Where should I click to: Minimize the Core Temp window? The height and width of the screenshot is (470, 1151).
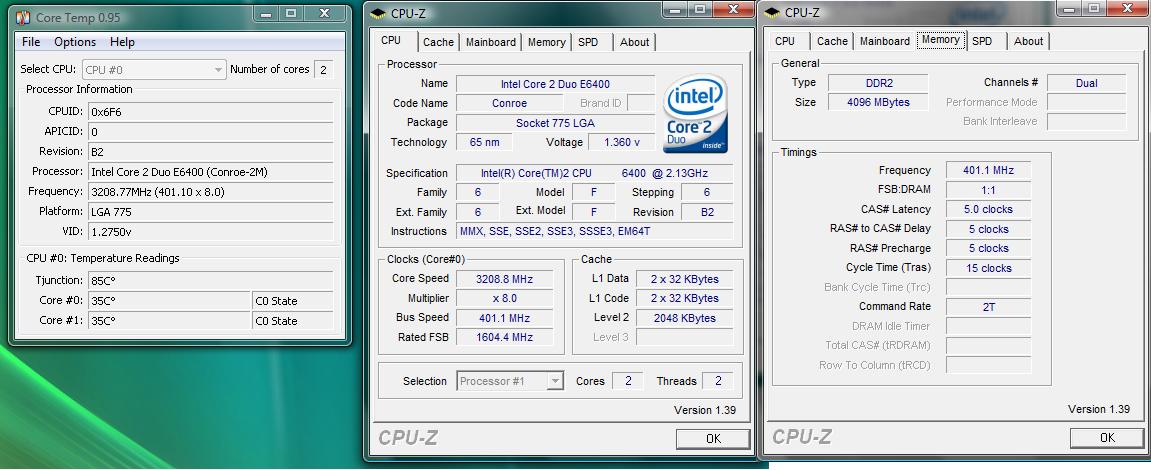(266, 13)
